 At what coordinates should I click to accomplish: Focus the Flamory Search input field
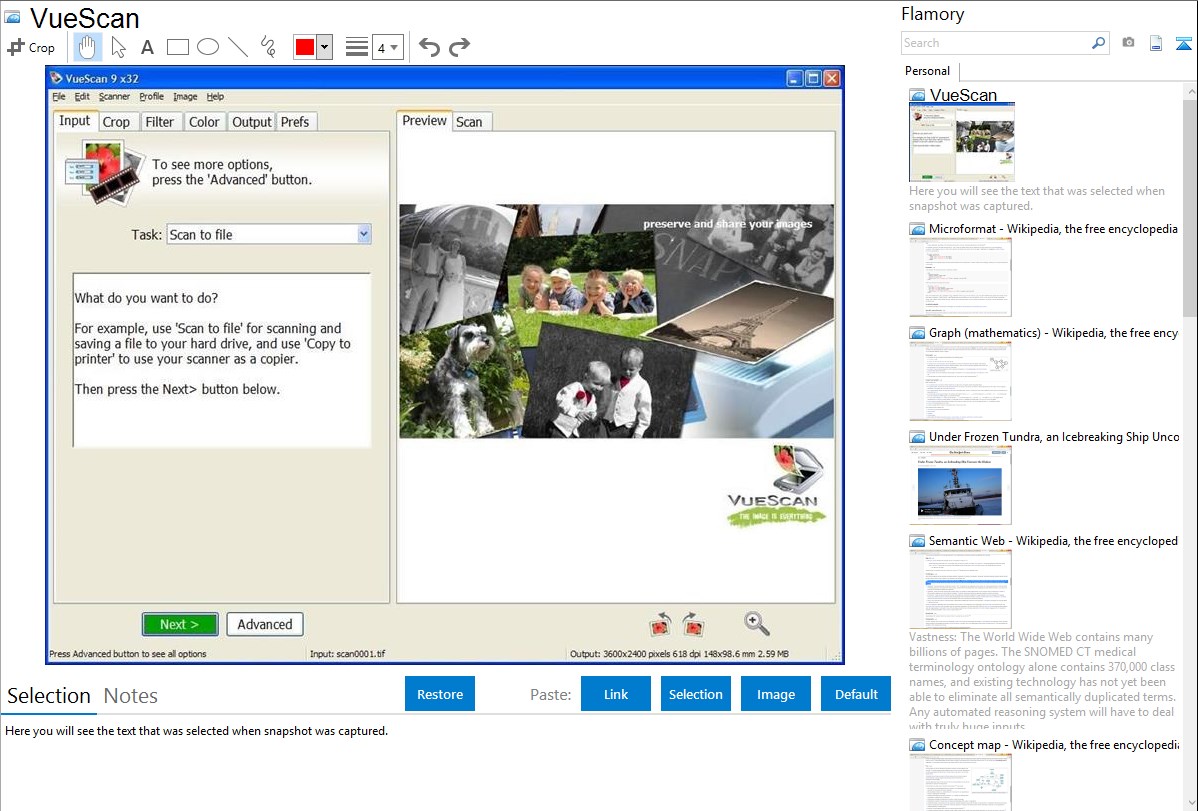(x=995, y=43)
